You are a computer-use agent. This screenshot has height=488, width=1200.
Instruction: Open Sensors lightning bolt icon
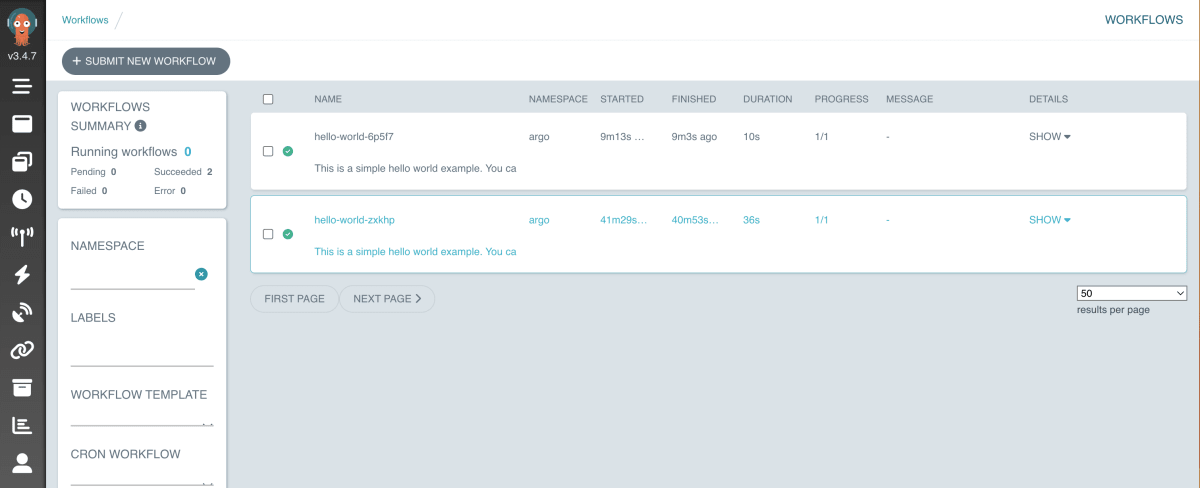pyautogui.click(x=22, y=275)
